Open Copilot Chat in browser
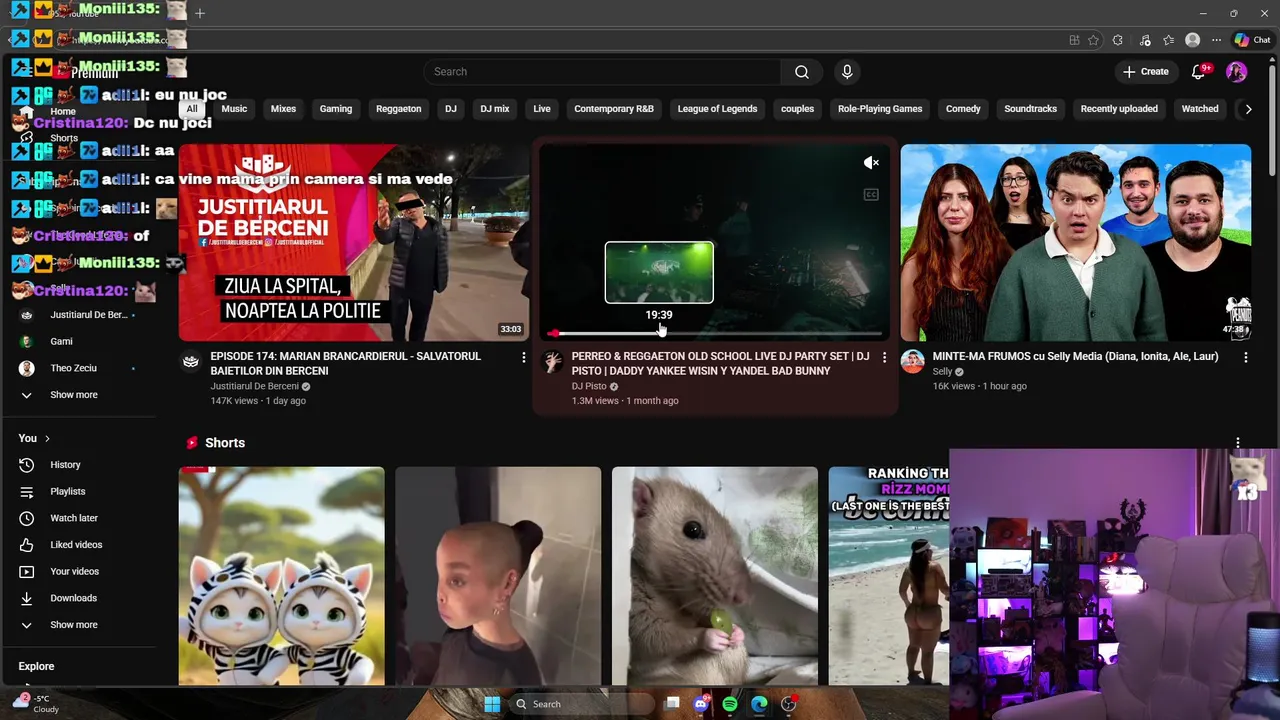Viewport: 1280px width, 720px height. pyautogui.click(x=1252, y=40)
